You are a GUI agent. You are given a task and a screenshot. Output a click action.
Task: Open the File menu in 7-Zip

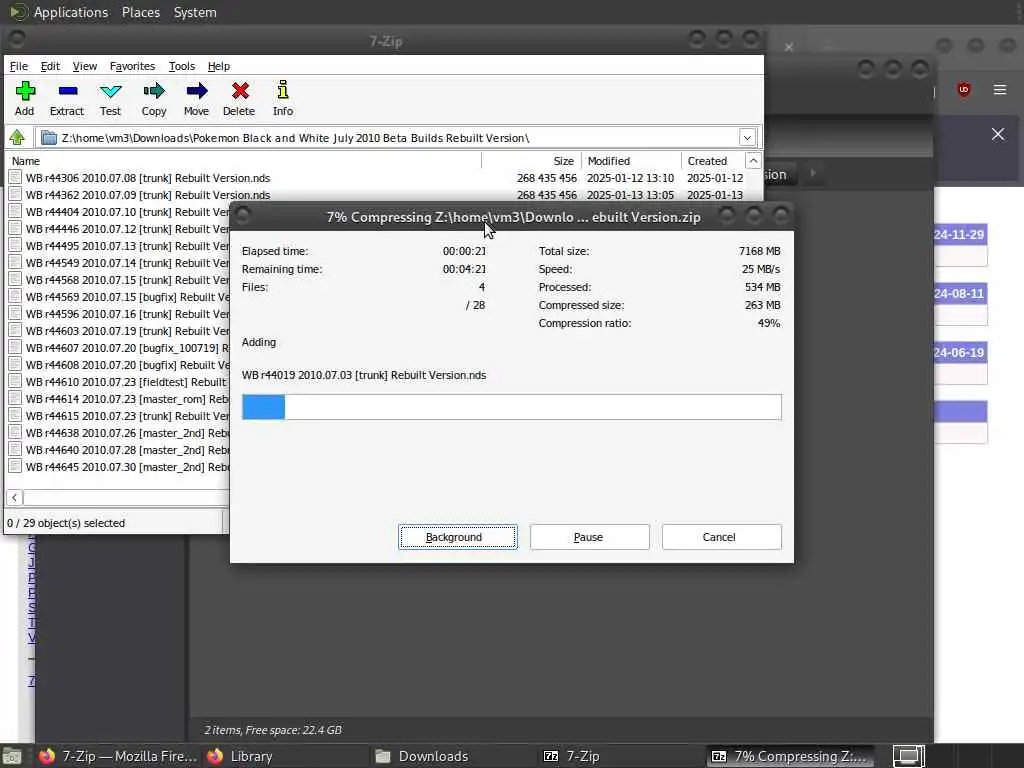pyautogui.click(x=19, y=66)
